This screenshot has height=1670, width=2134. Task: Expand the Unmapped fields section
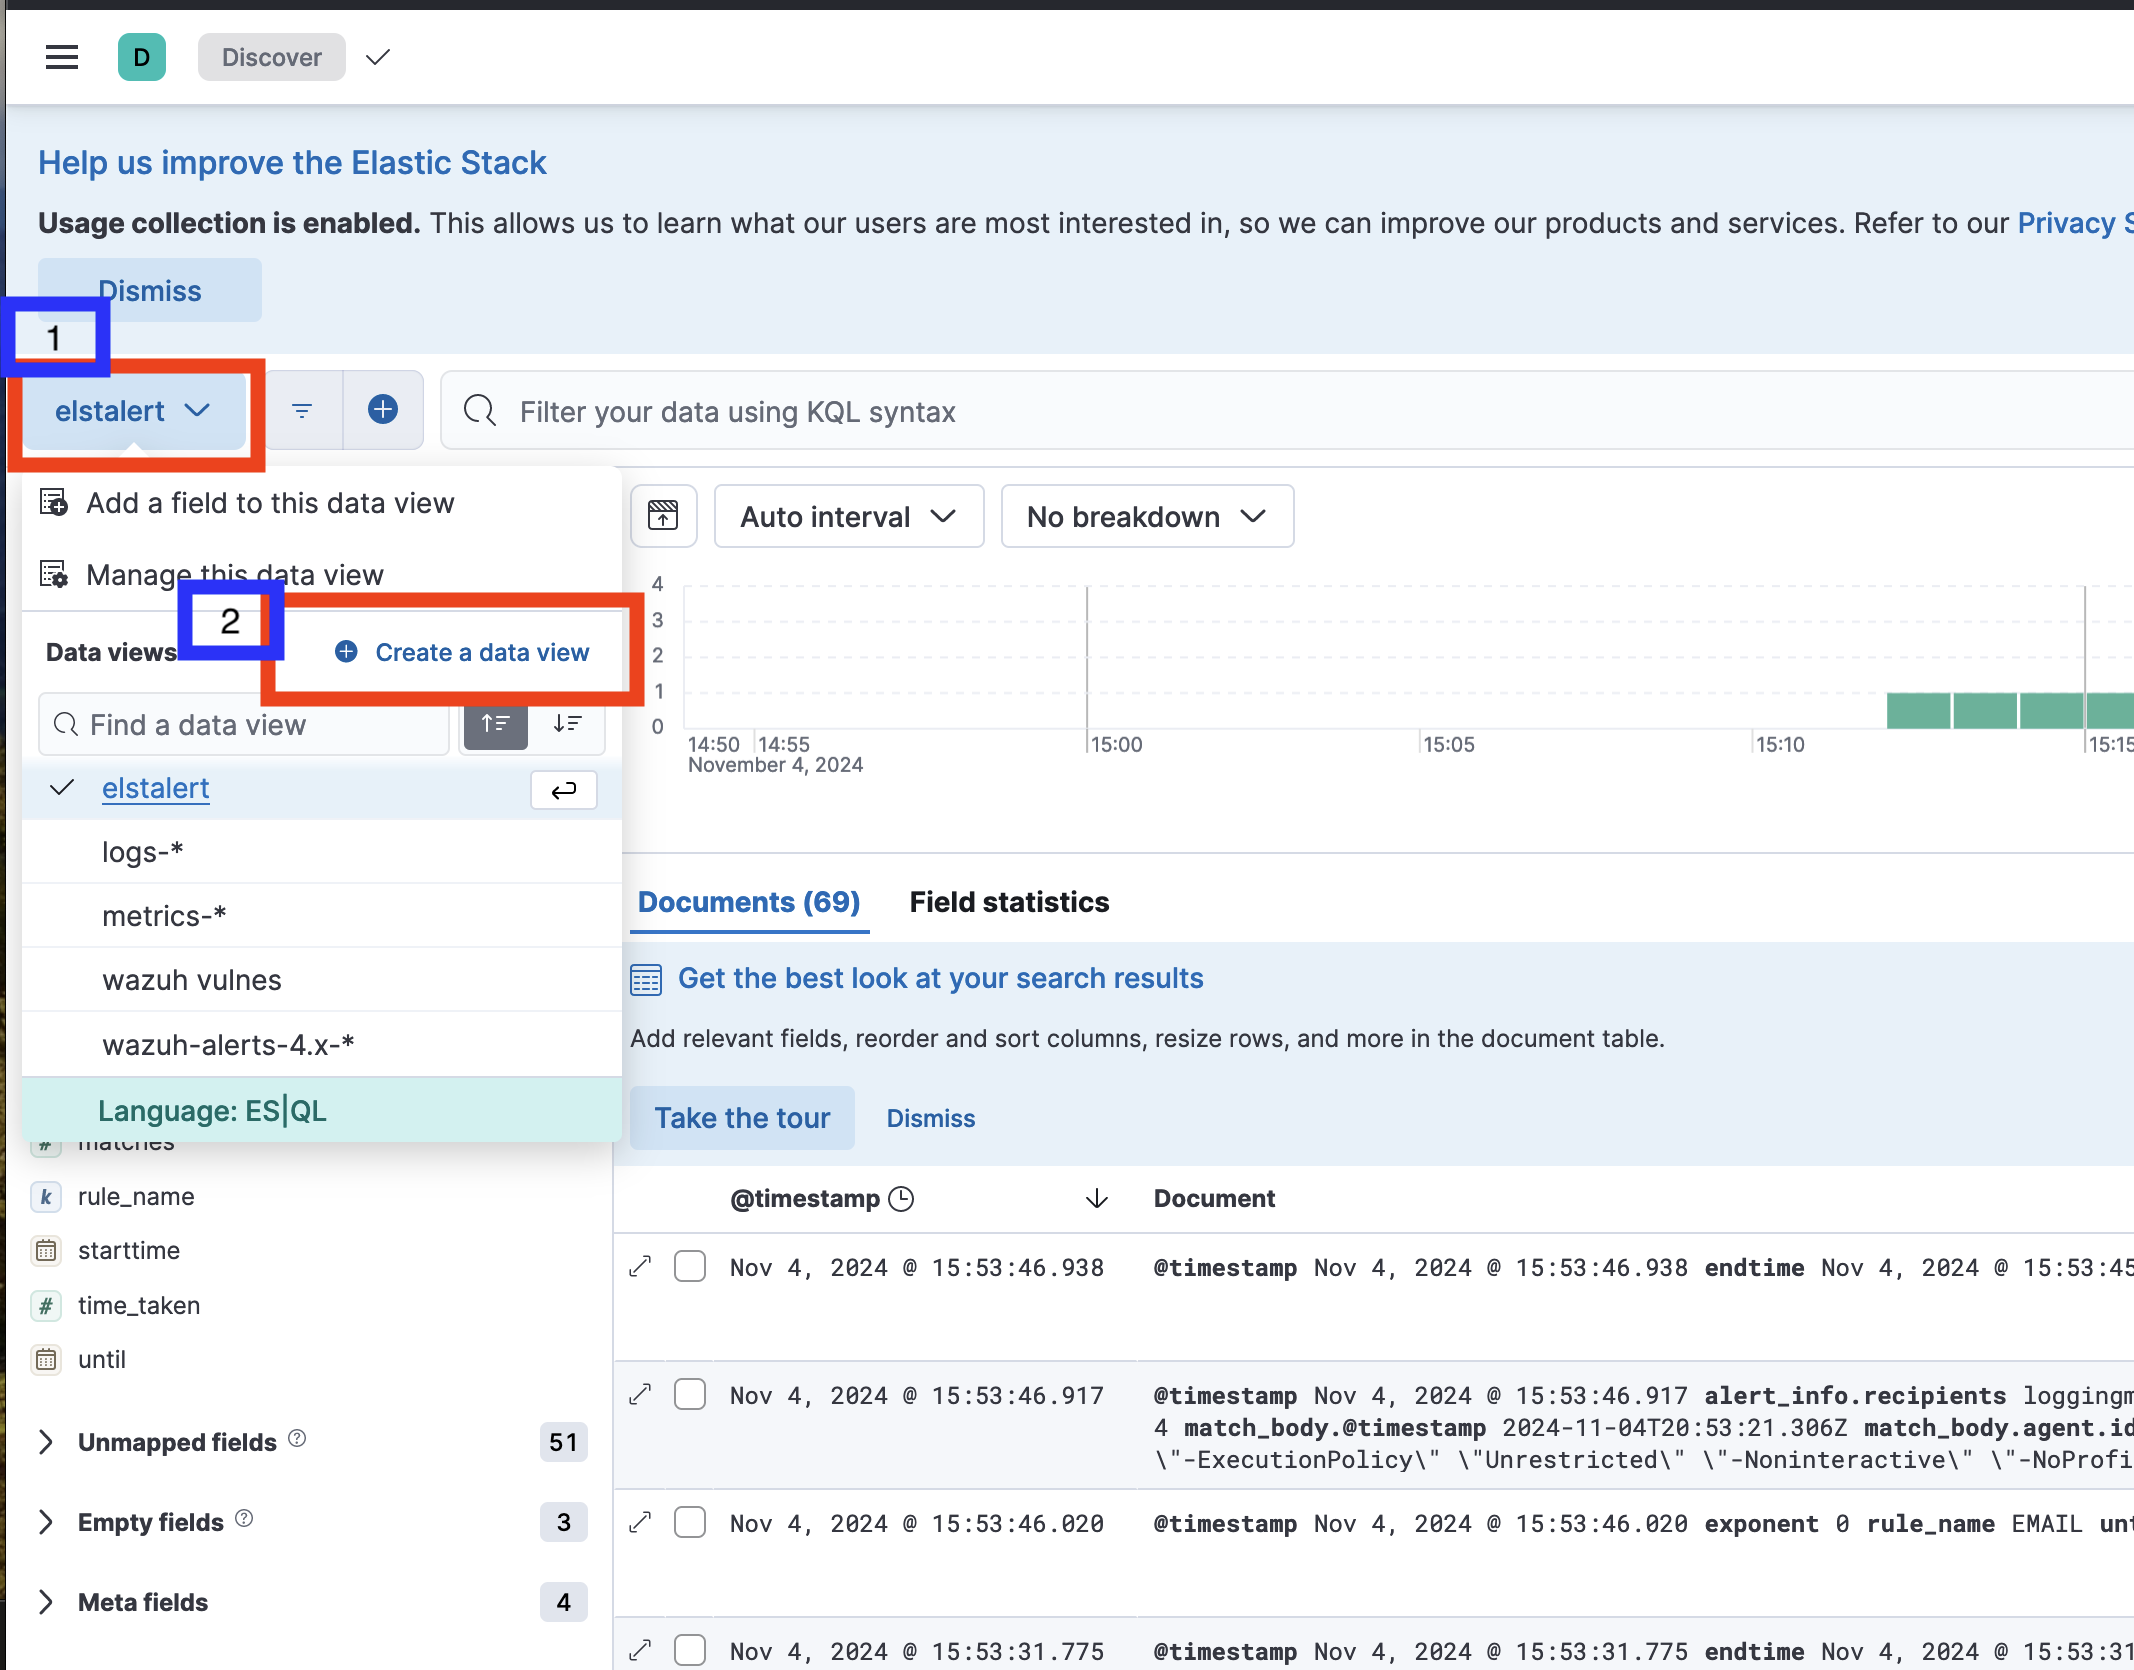(x=46, y=1441)
